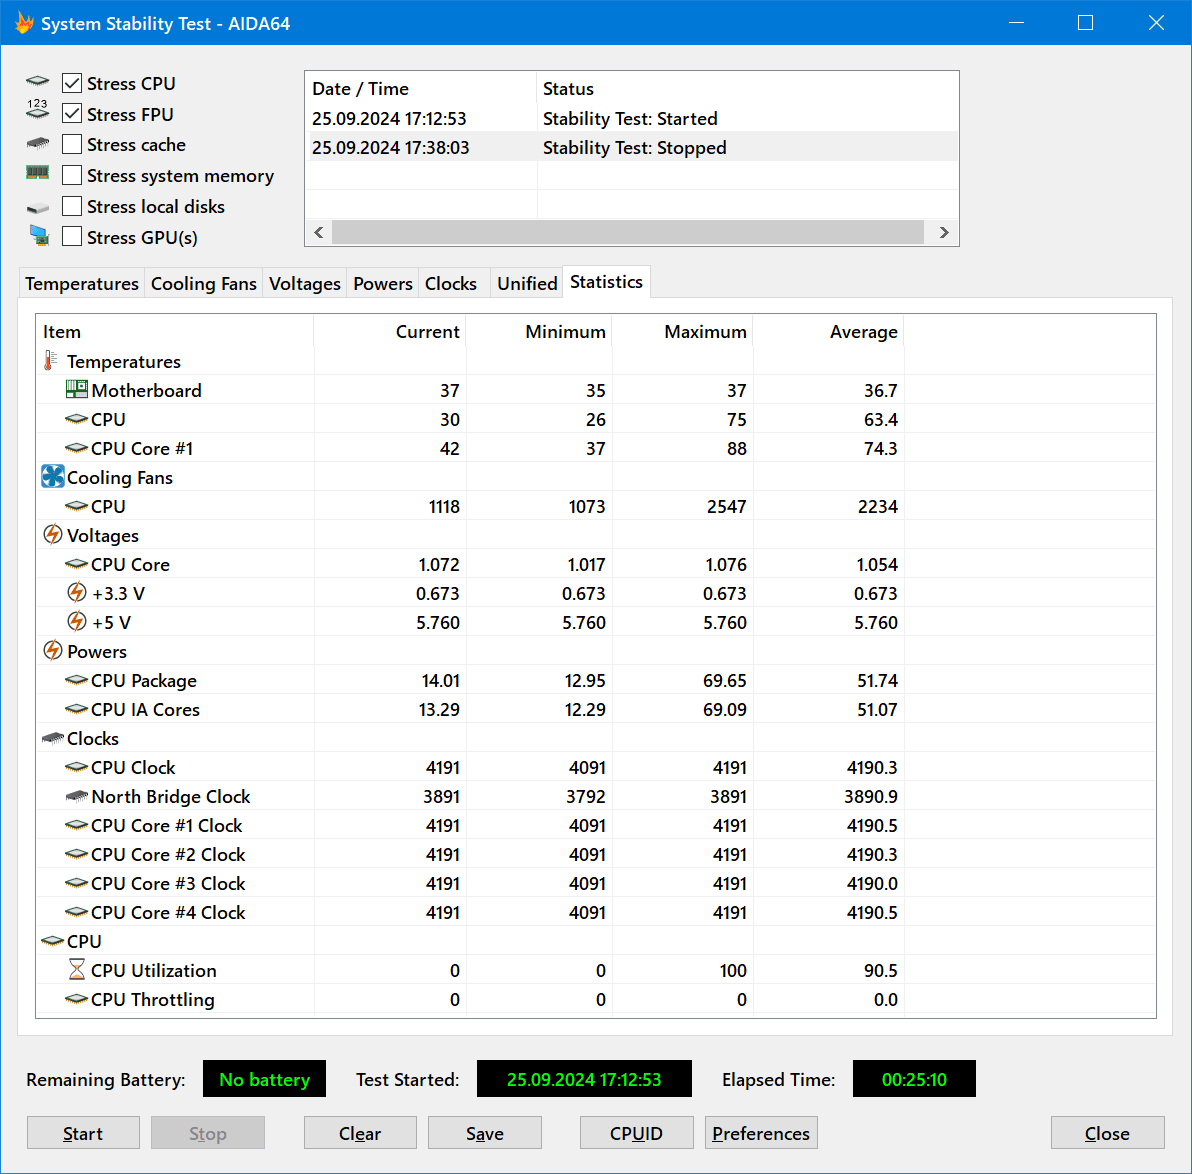Click the log list right scroll arrow

click(943, 233)
